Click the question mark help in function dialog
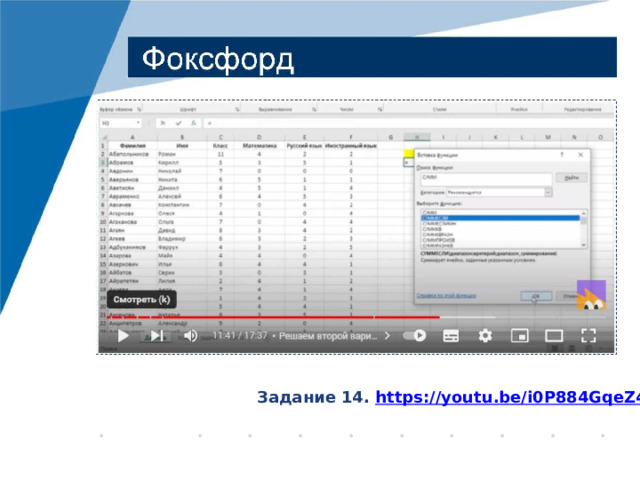 pyautogui.click(x=562, y=155)
